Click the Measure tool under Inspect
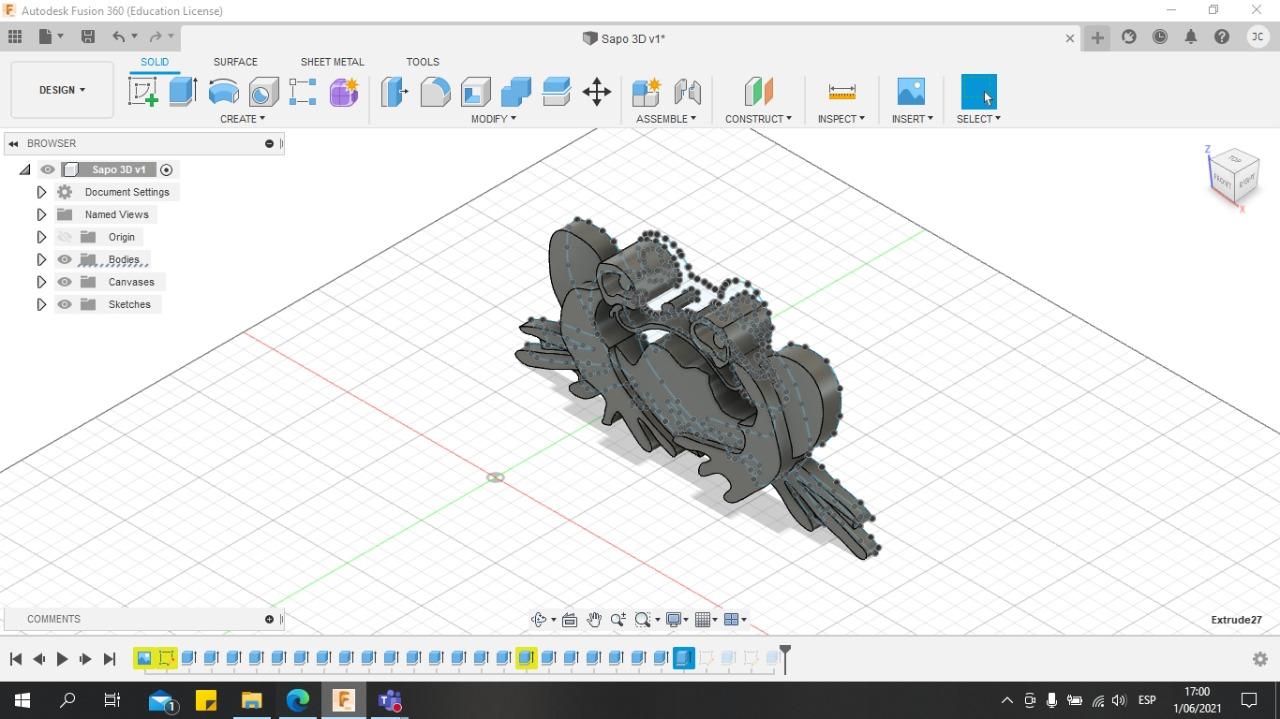 (x=842, y=92)
